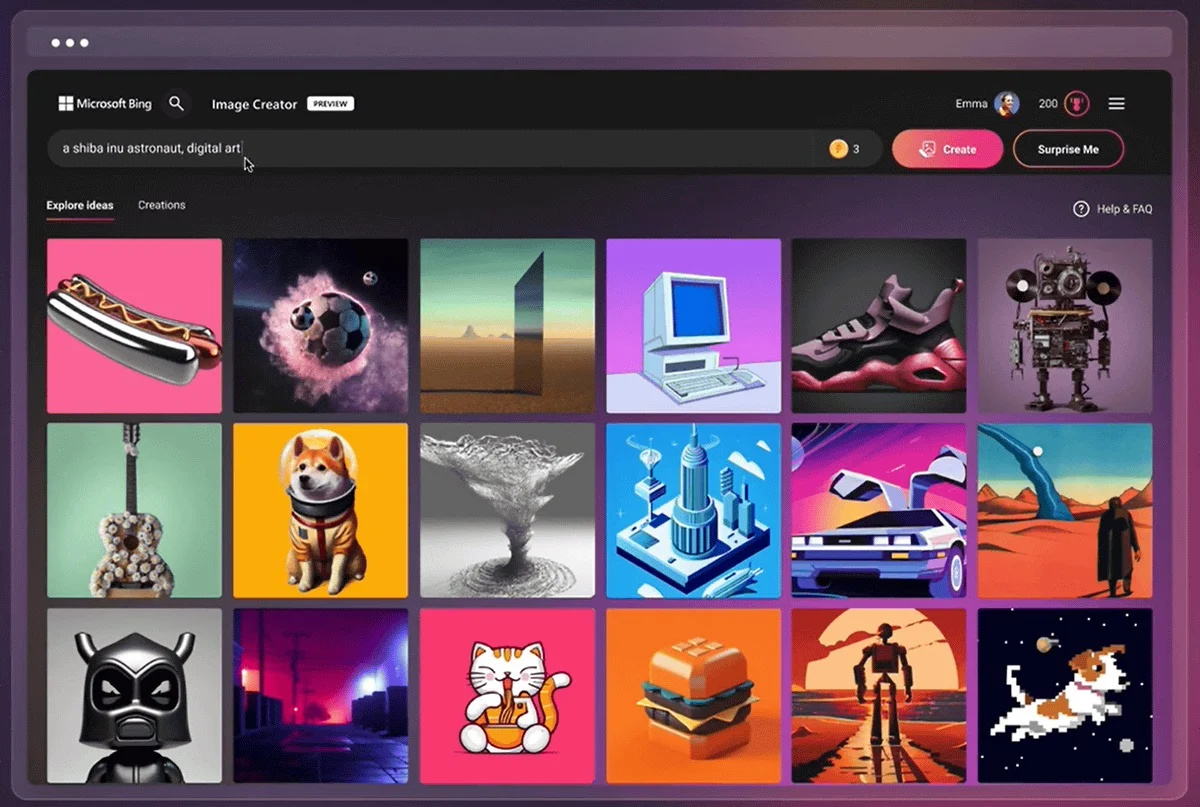This screenshot has height=807, width=1200.
Task: Click the PREVIEW badge next to Image Creator
Action: [x=330, y=104]
